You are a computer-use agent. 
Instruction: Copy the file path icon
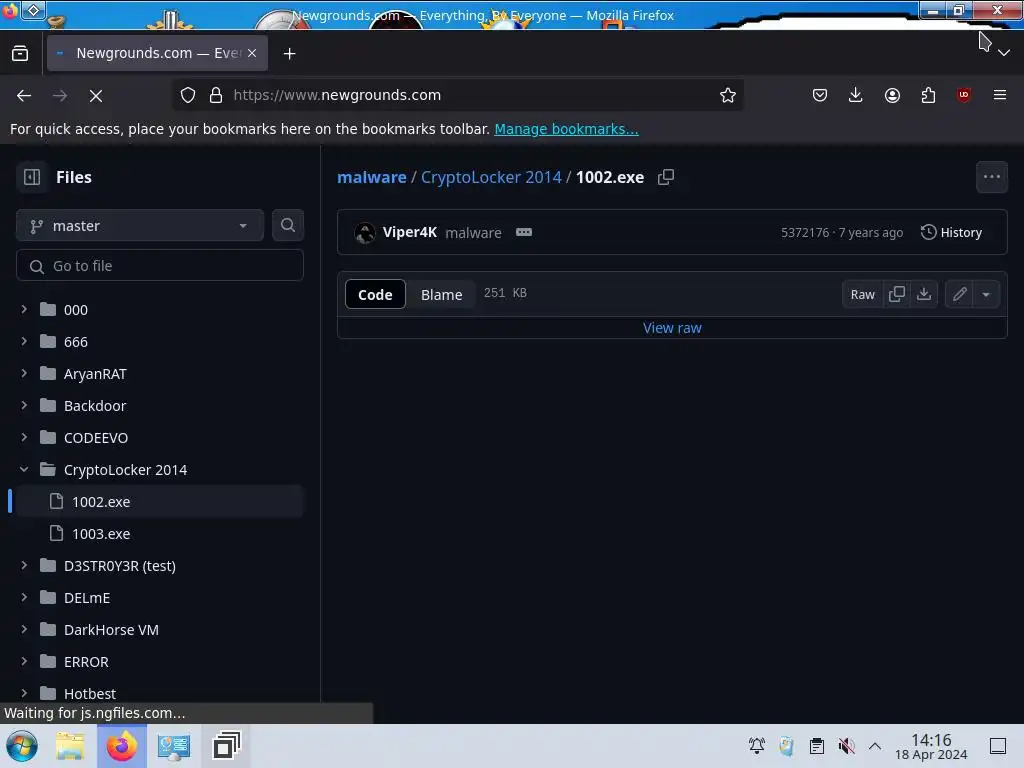(x=665, y=177)
